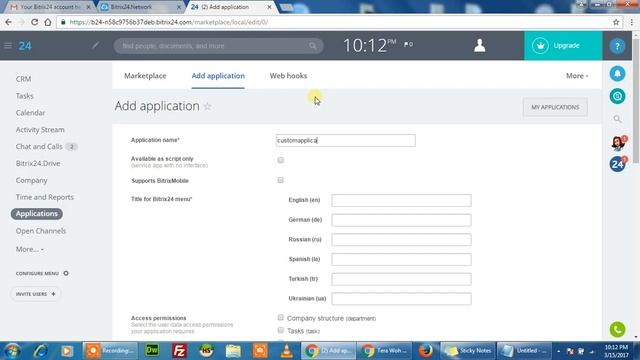The height and width of the screenshot is (360, 640).
Task: Expand the More dropdown in the top tabs
Action: coord(577,76)
